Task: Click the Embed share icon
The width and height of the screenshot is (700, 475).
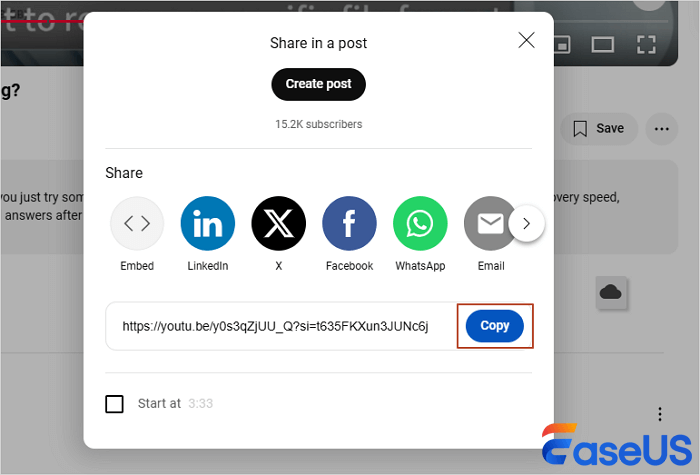Action: pos(137,223)
